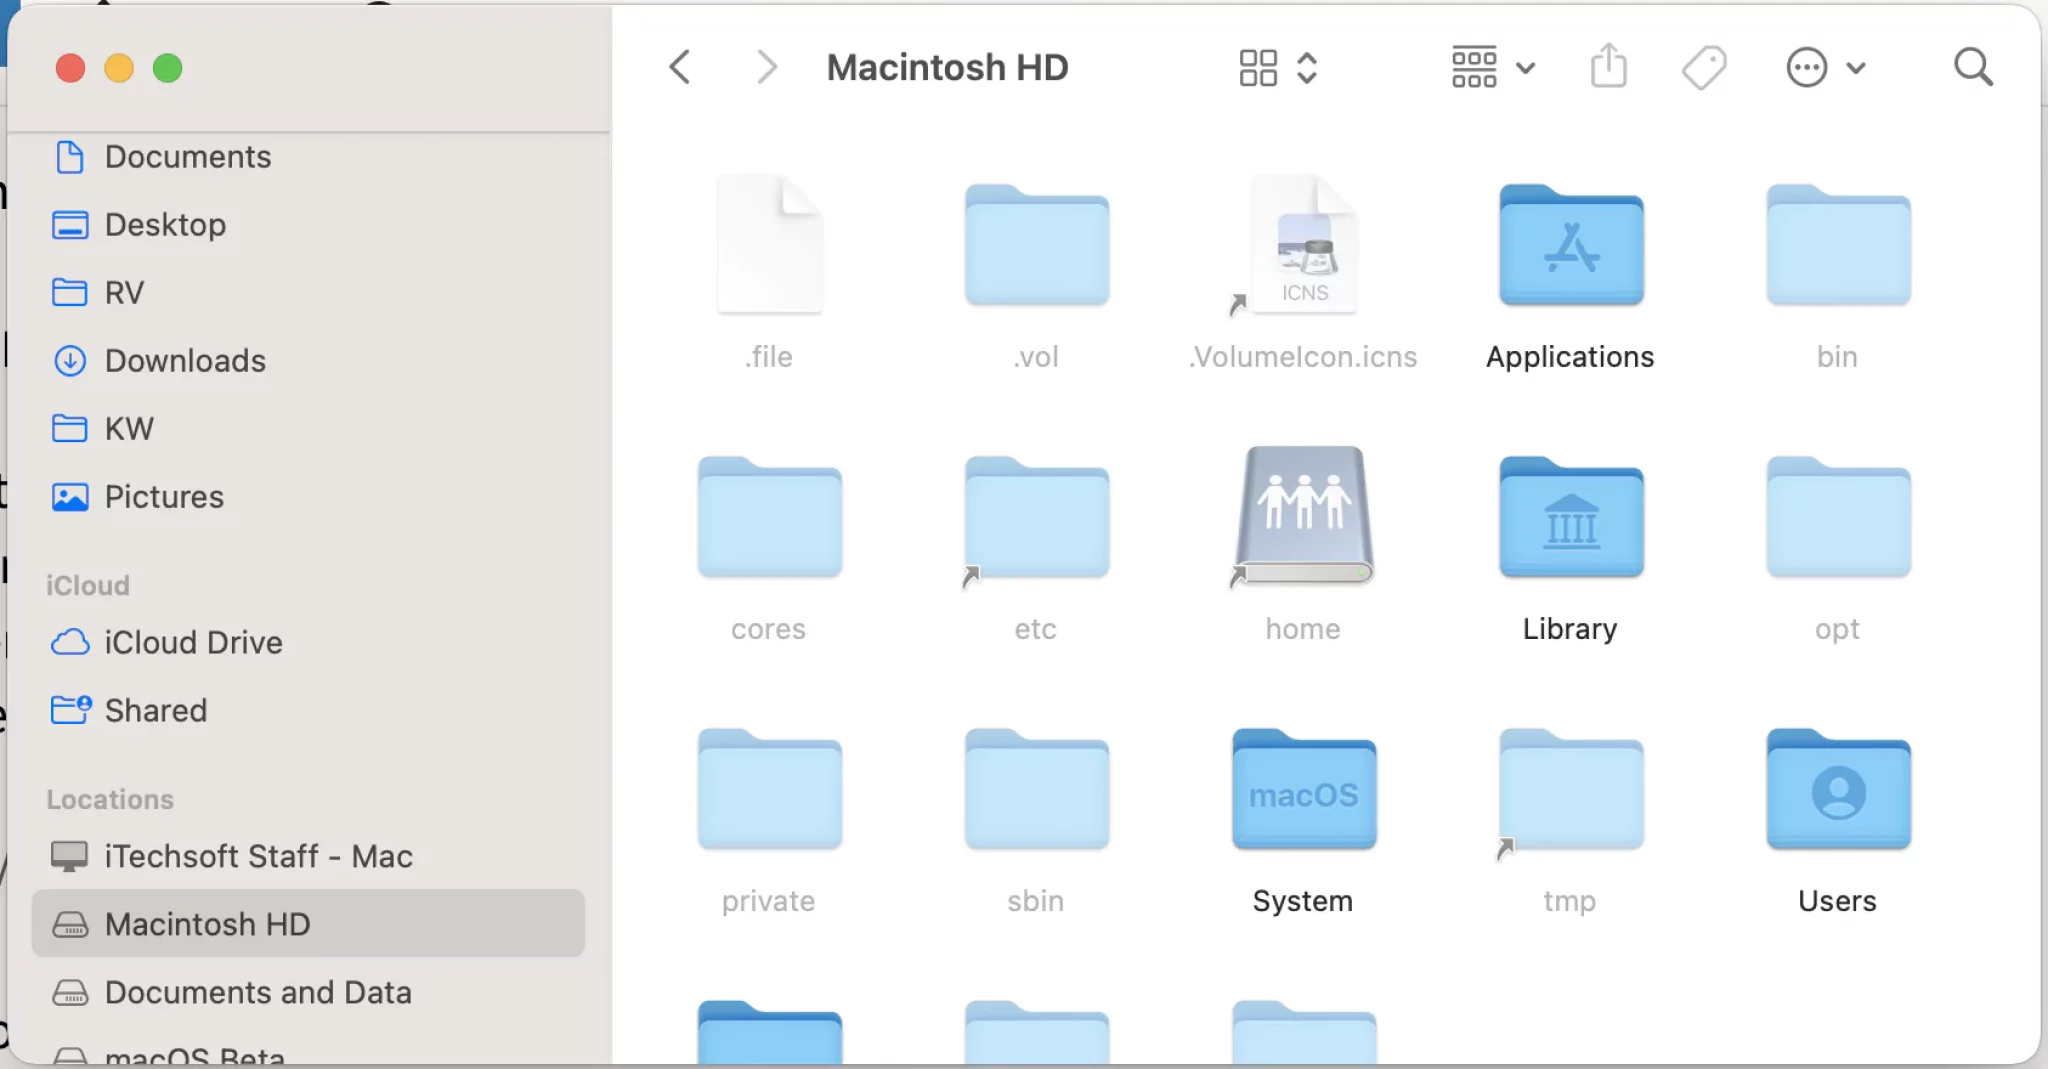
Task: Click the Locations section header
Action: pyautogui.click(x=110, y=799)
